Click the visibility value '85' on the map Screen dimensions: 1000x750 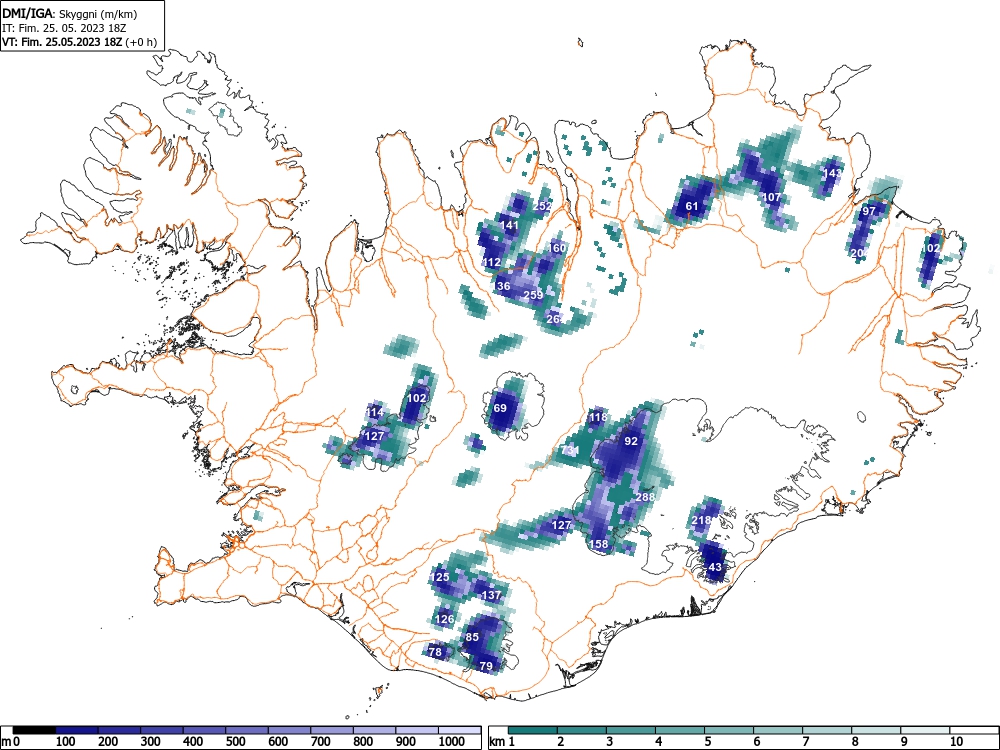472,637
